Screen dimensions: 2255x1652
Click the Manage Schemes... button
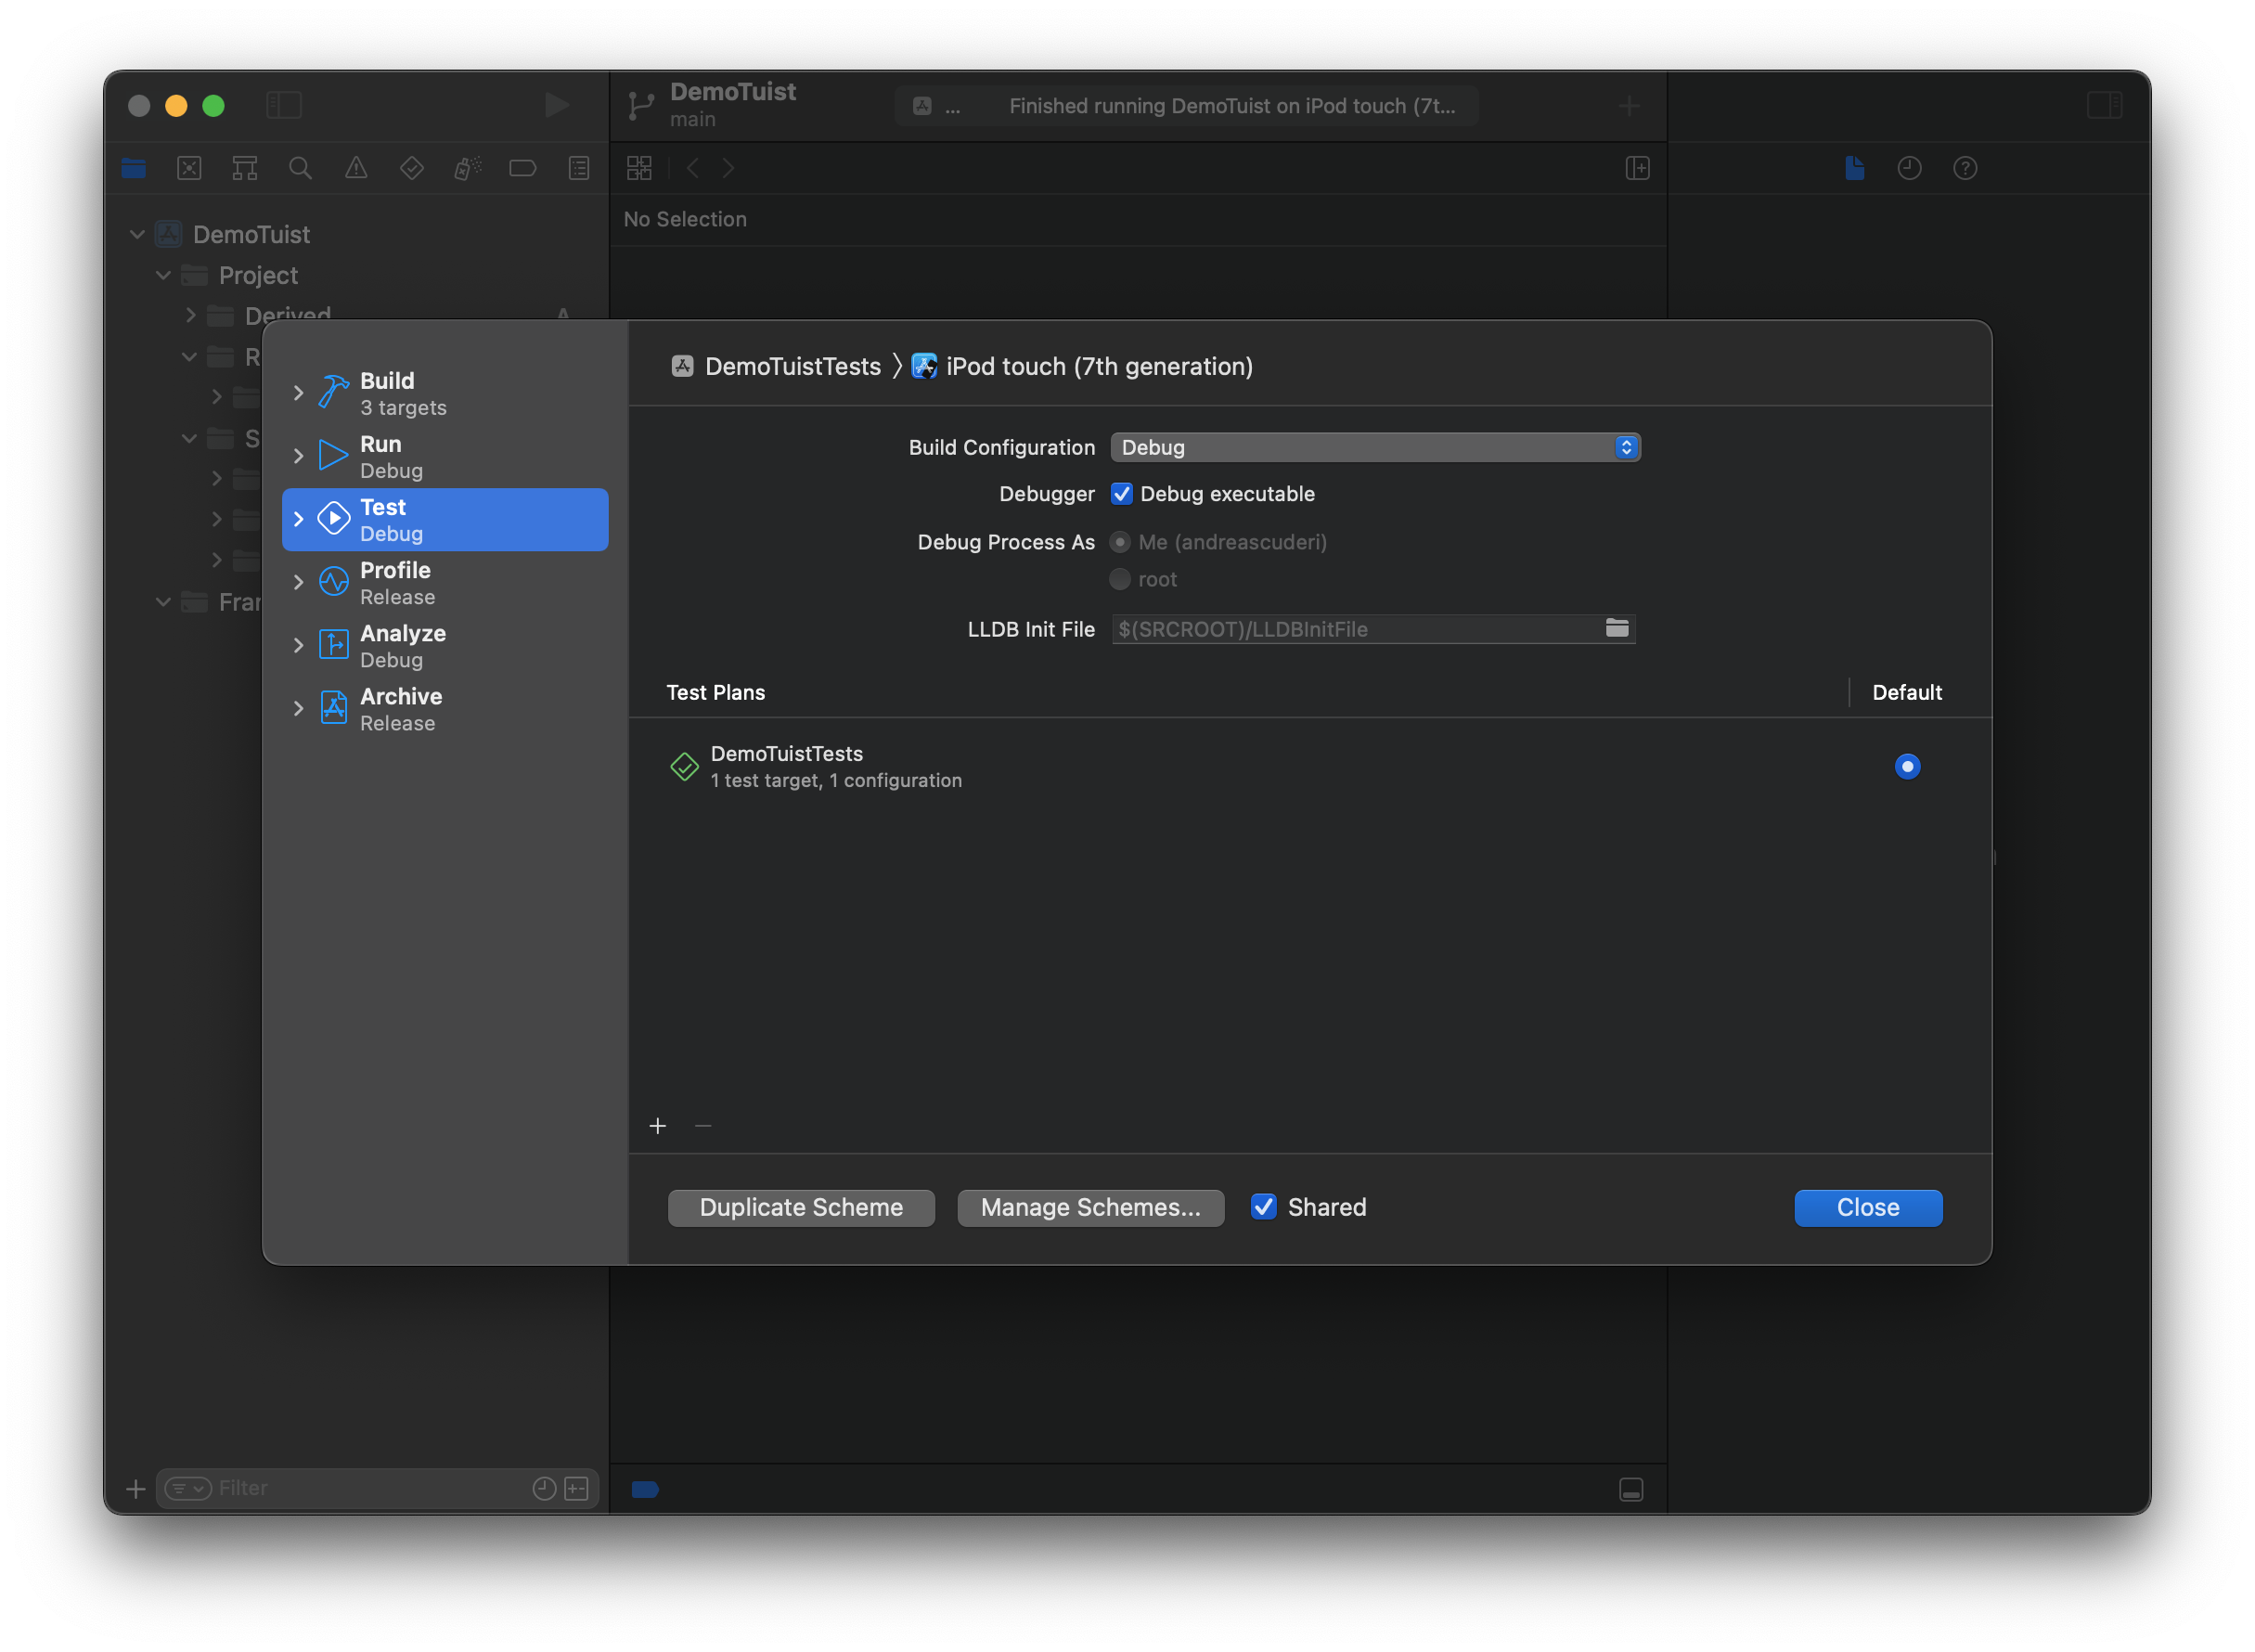coord(1090,1207)
